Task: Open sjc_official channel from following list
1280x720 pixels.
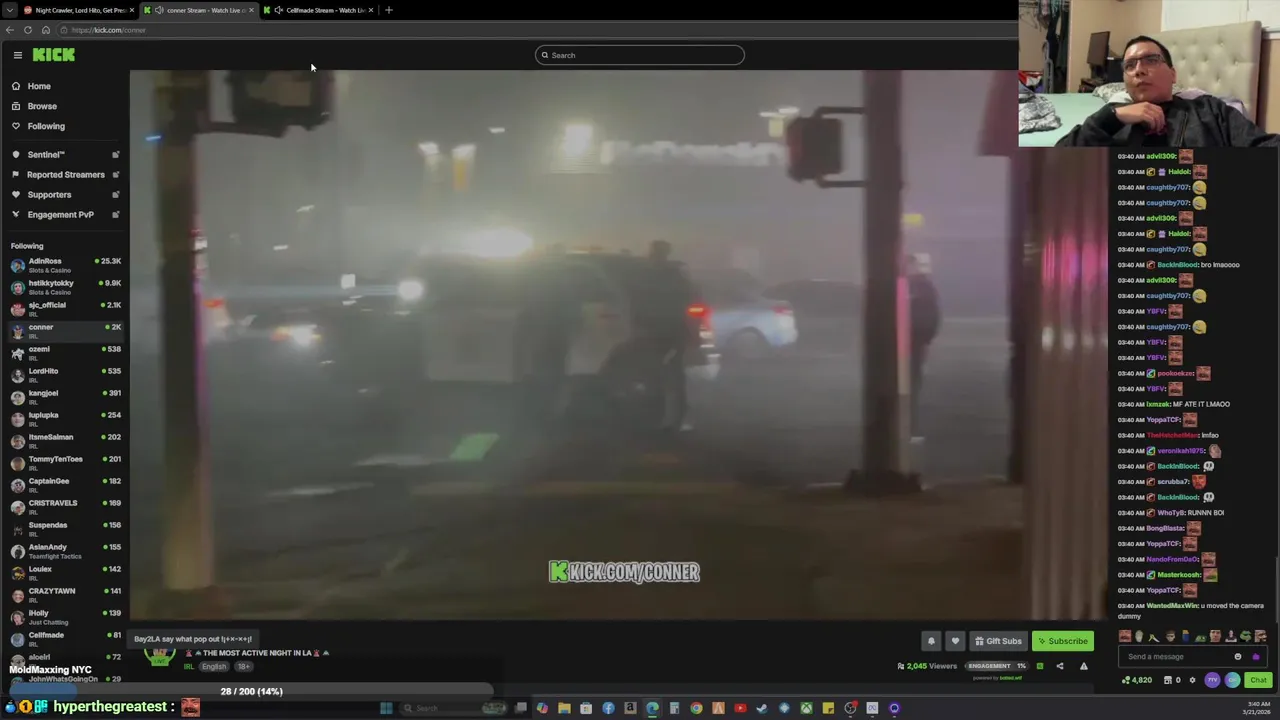Action: coord(65,309)
